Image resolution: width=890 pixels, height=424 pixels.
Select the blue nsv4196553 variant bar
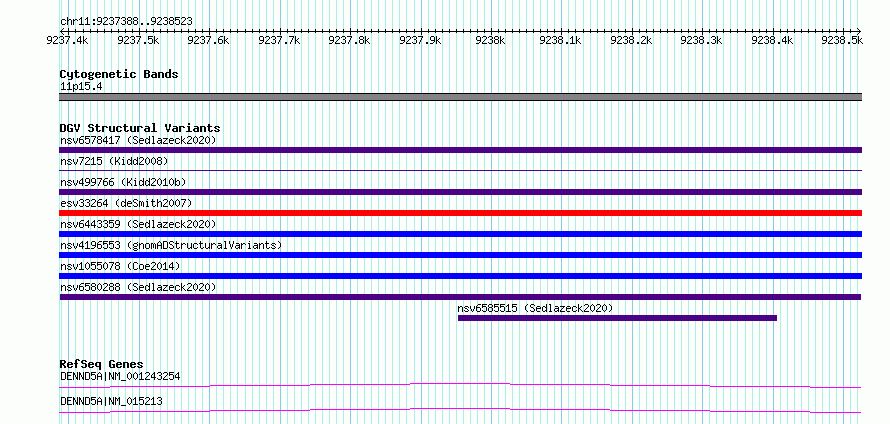click(460, 255)
